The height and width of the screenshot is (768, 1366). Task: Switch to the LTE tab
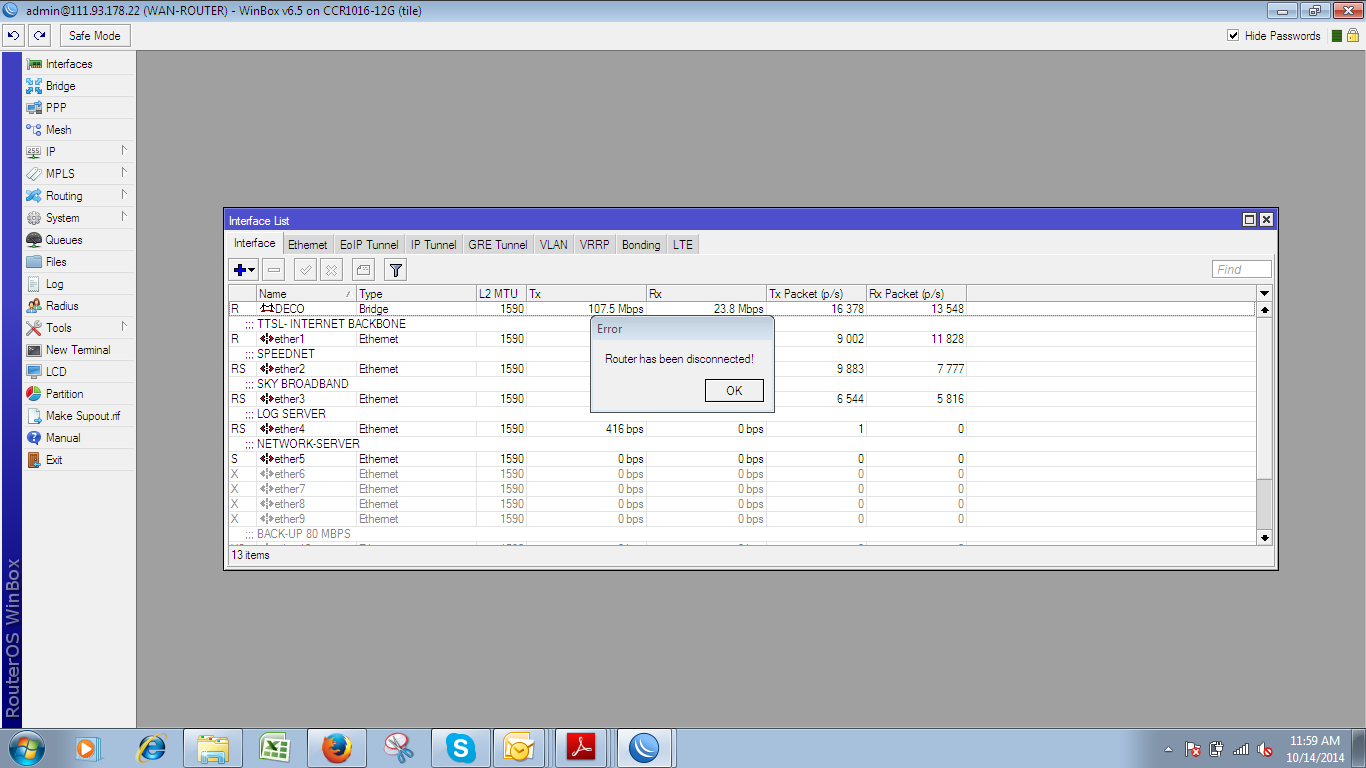683,244
